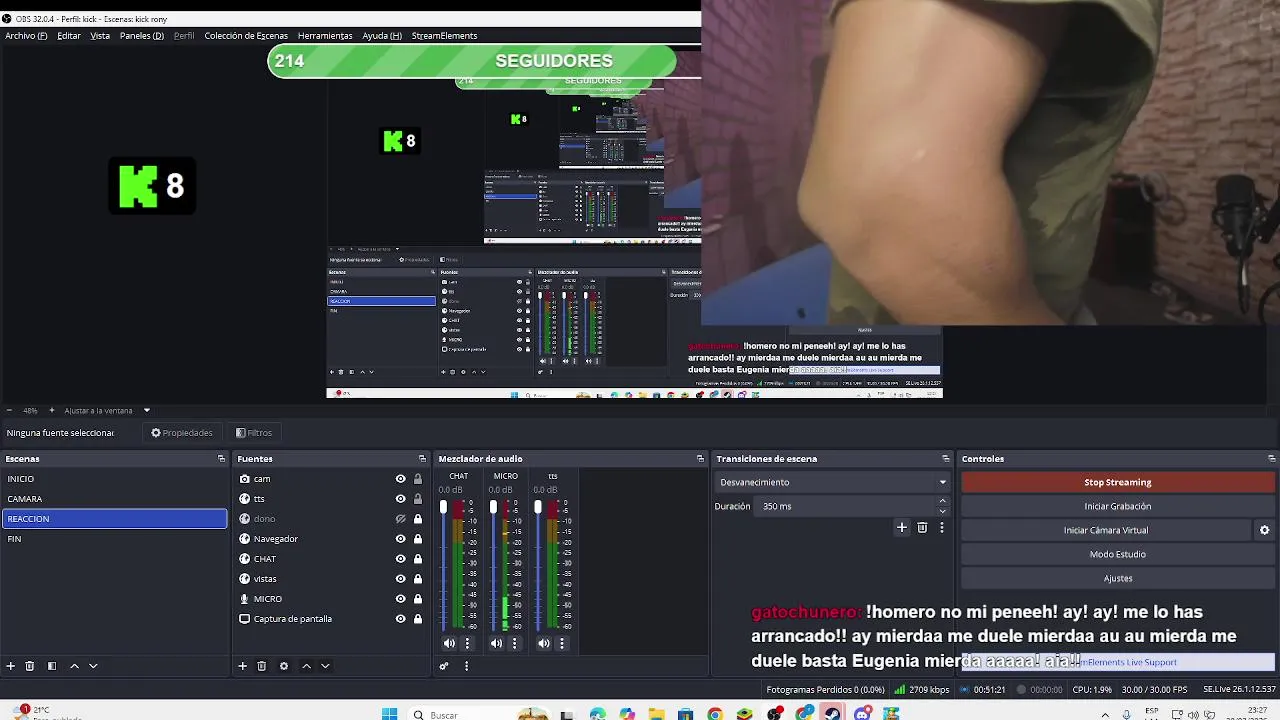The image size is (1280, 720).
Task: Open Ajustes in the Controles panel
Action: (x=1117, y=578)
